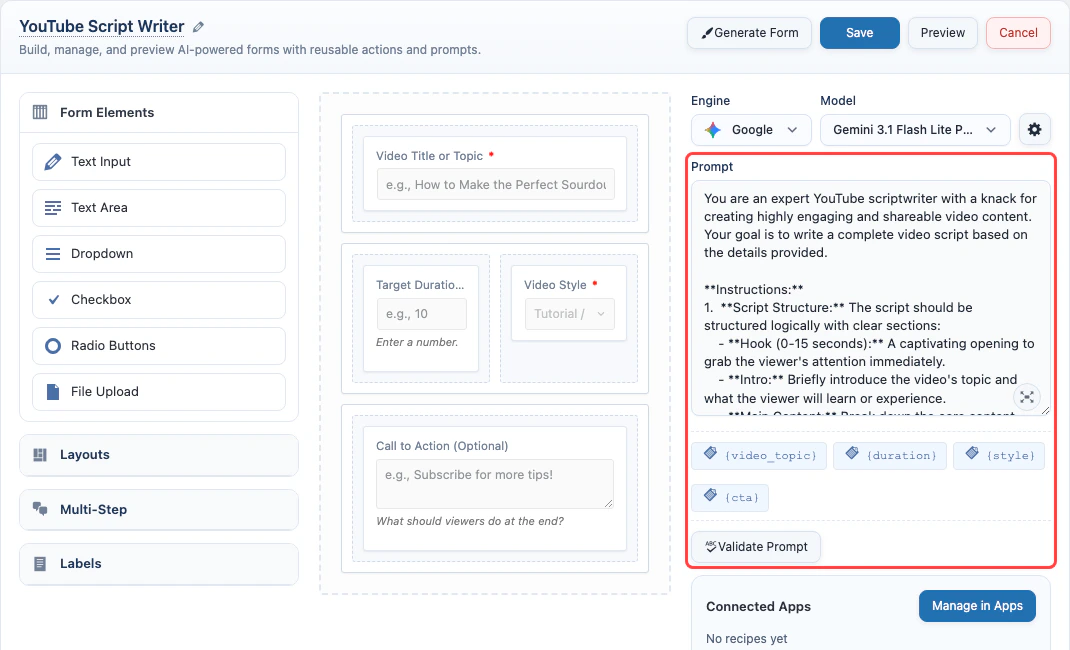Select the Text Input element icon
Viewport: 1070px width, 650px height.
click(x=52, y=161)
